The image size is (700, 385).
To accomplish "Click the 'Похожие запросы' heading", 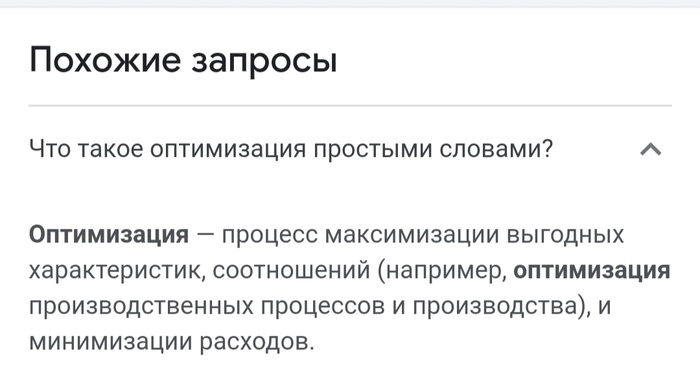I will point(183,60).
